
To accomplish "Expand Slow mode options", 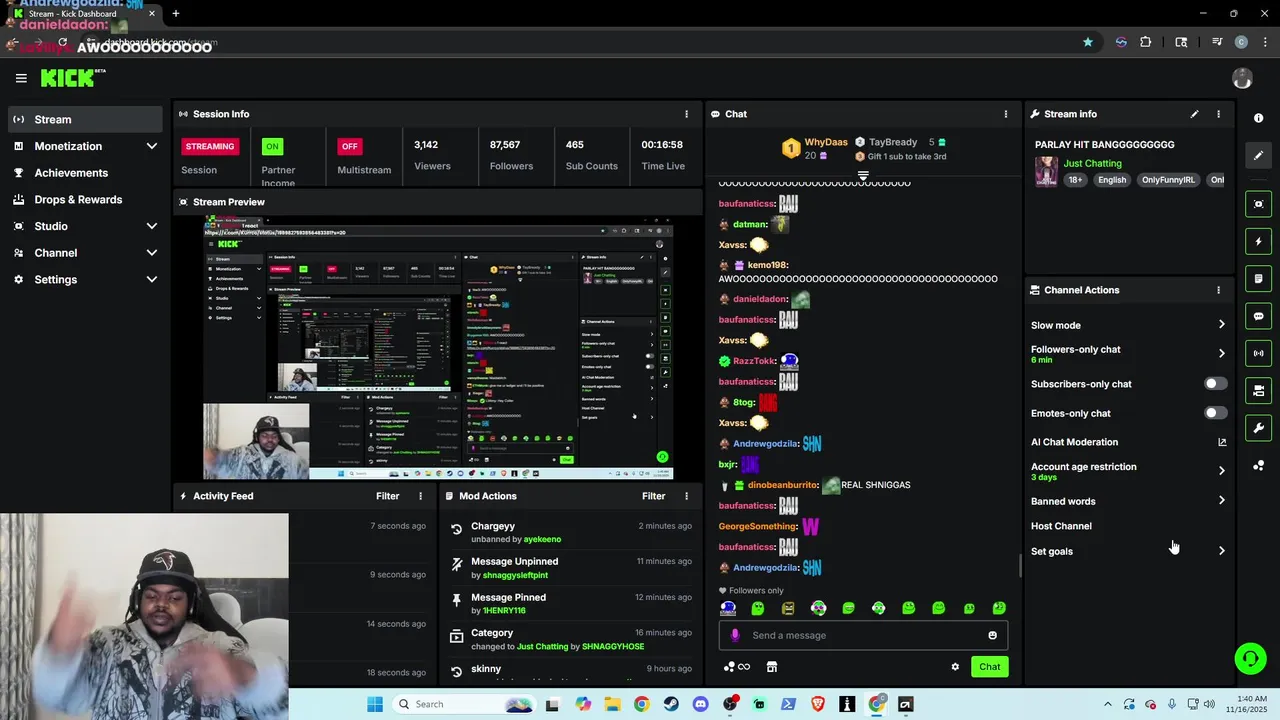I will [1221, 325].
